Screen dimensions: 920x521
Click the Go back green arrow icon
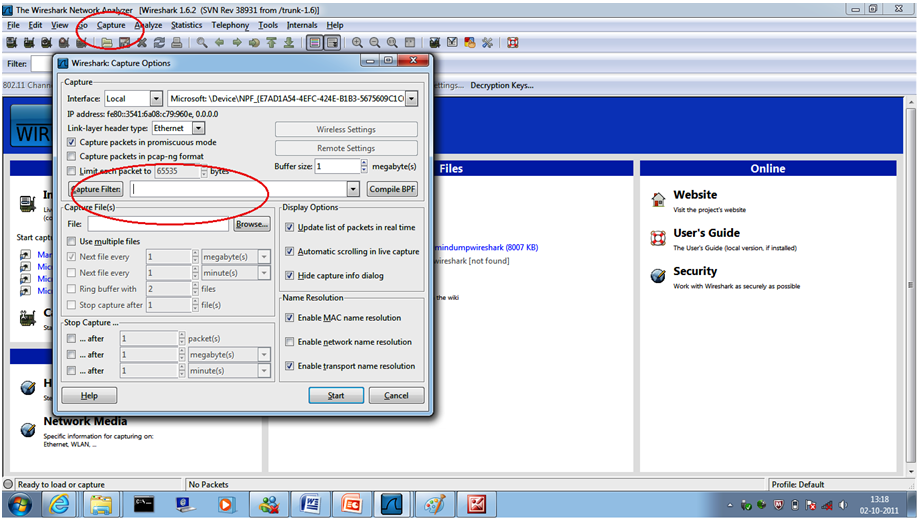point(219,43)
